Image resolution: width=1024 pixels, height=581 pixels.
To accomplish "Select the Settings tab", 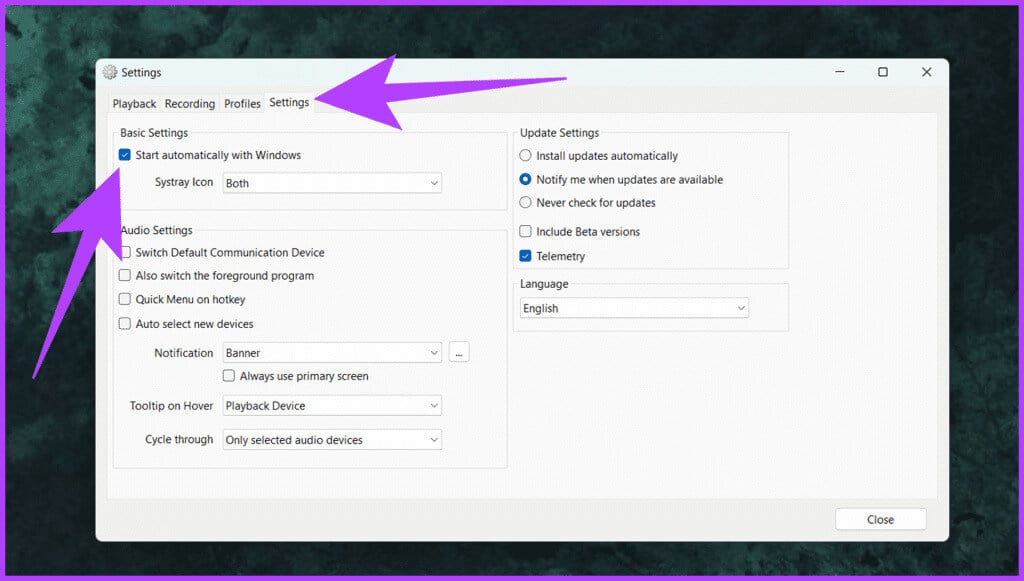I will tap(289, 102).
